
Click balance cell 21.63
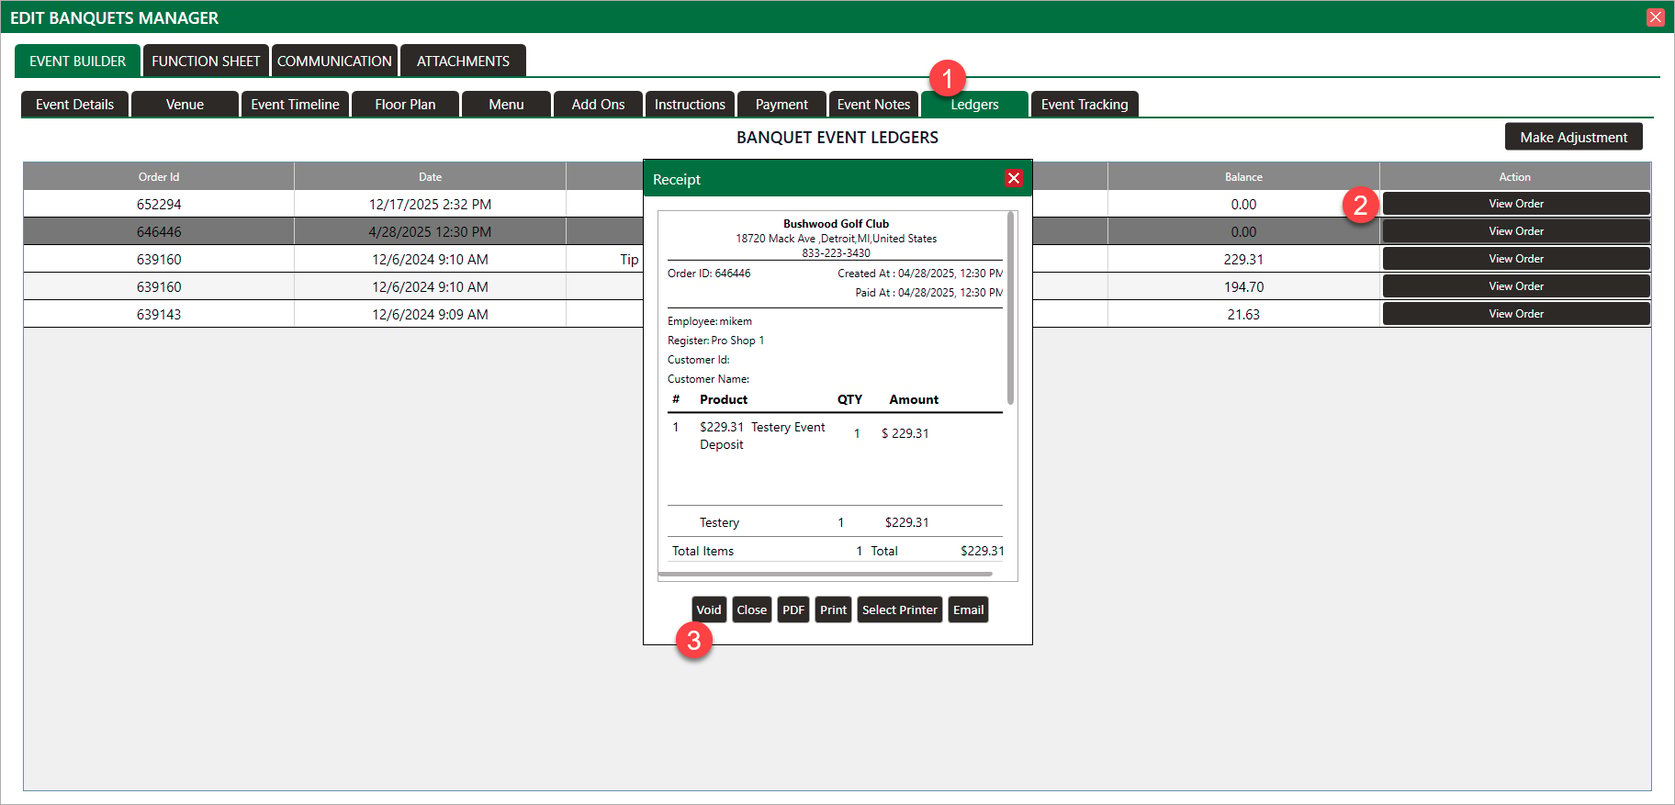[1244, 314]
